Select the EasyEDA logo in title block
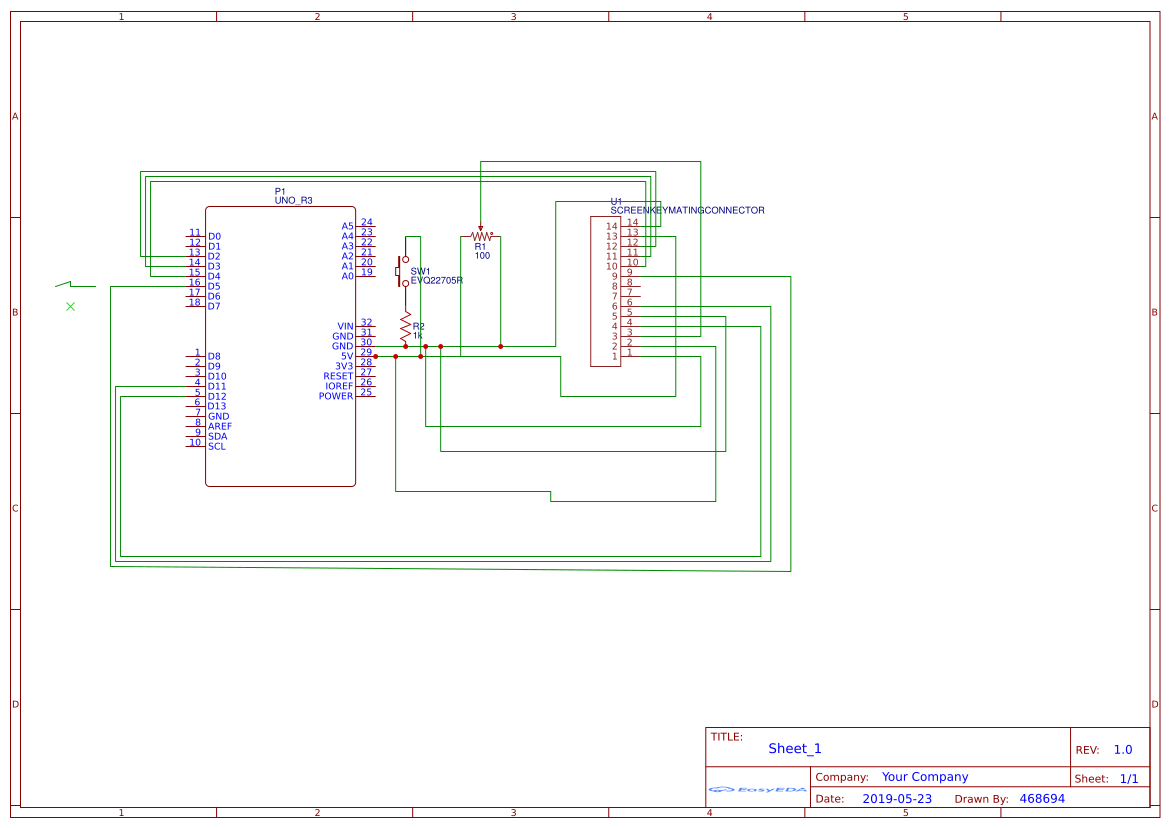This screenshot has height=828, width=1170. [757, 789]
